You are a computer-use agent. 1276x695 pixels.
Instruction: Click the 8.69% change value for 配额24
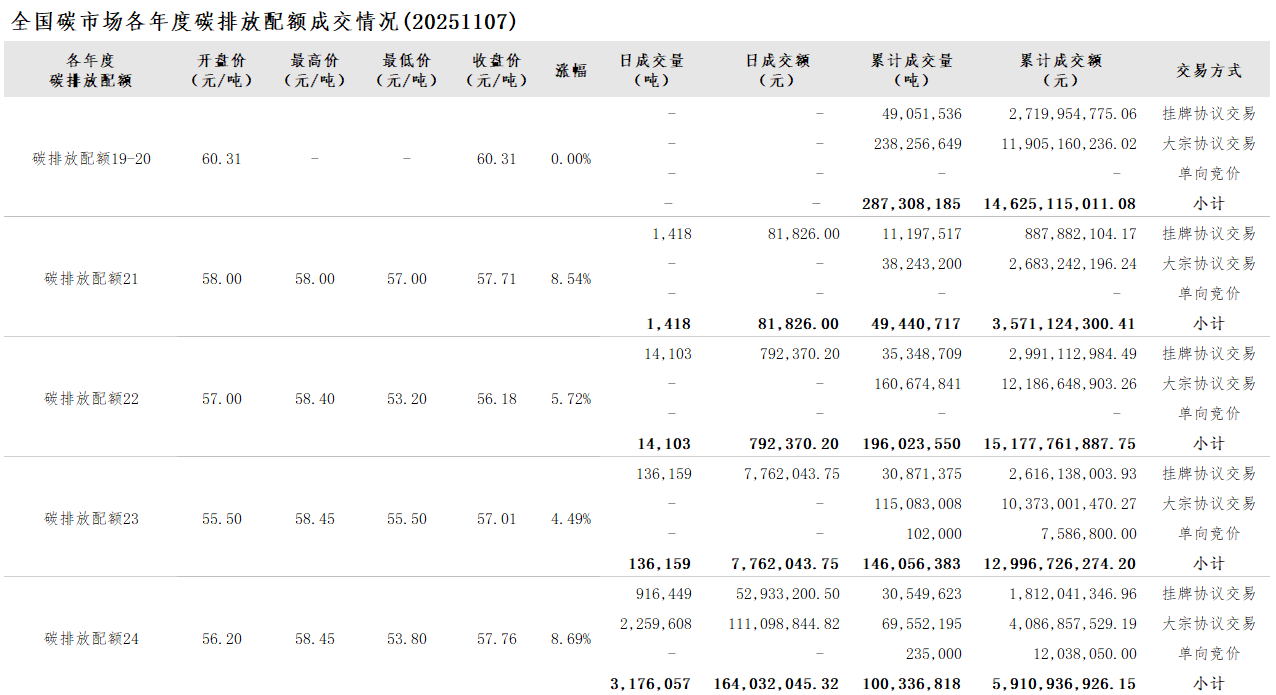[x=571, y=639]
